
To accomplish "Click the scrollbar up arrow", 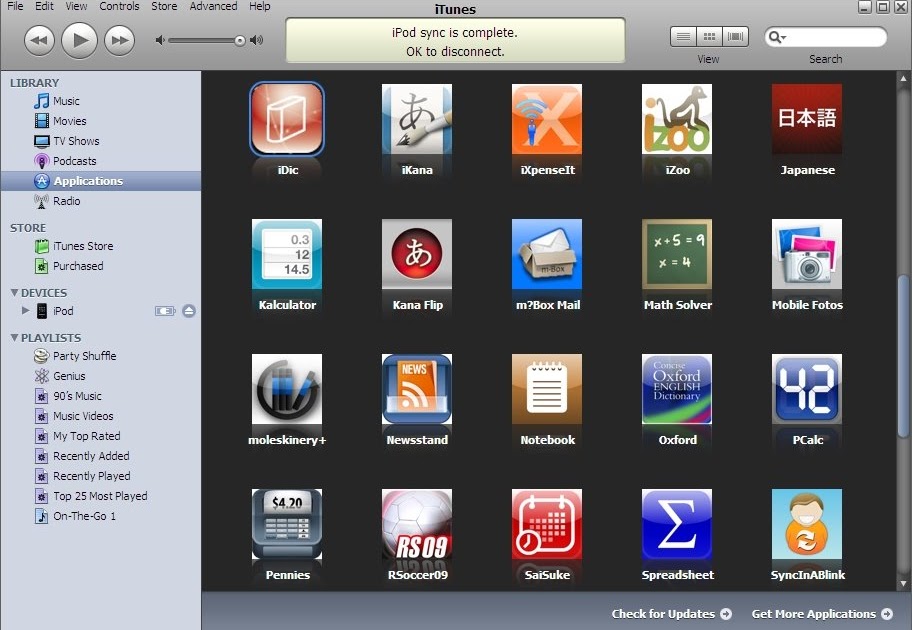I will coord(903,78).
